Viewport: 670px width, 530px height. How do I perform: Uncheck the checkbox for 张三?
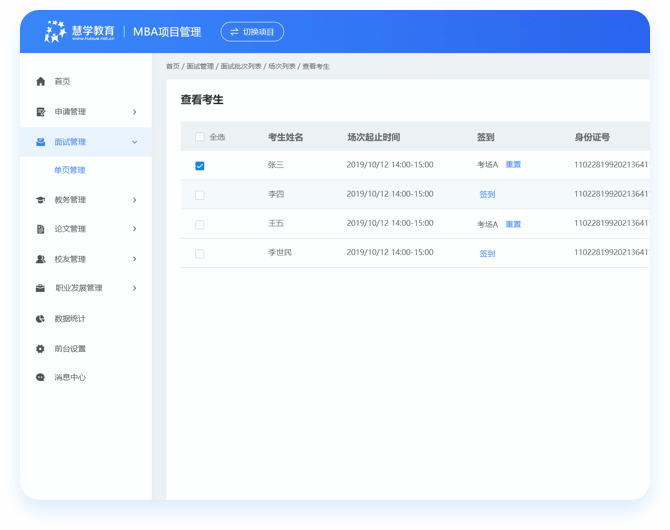click(x=200, y=165)
